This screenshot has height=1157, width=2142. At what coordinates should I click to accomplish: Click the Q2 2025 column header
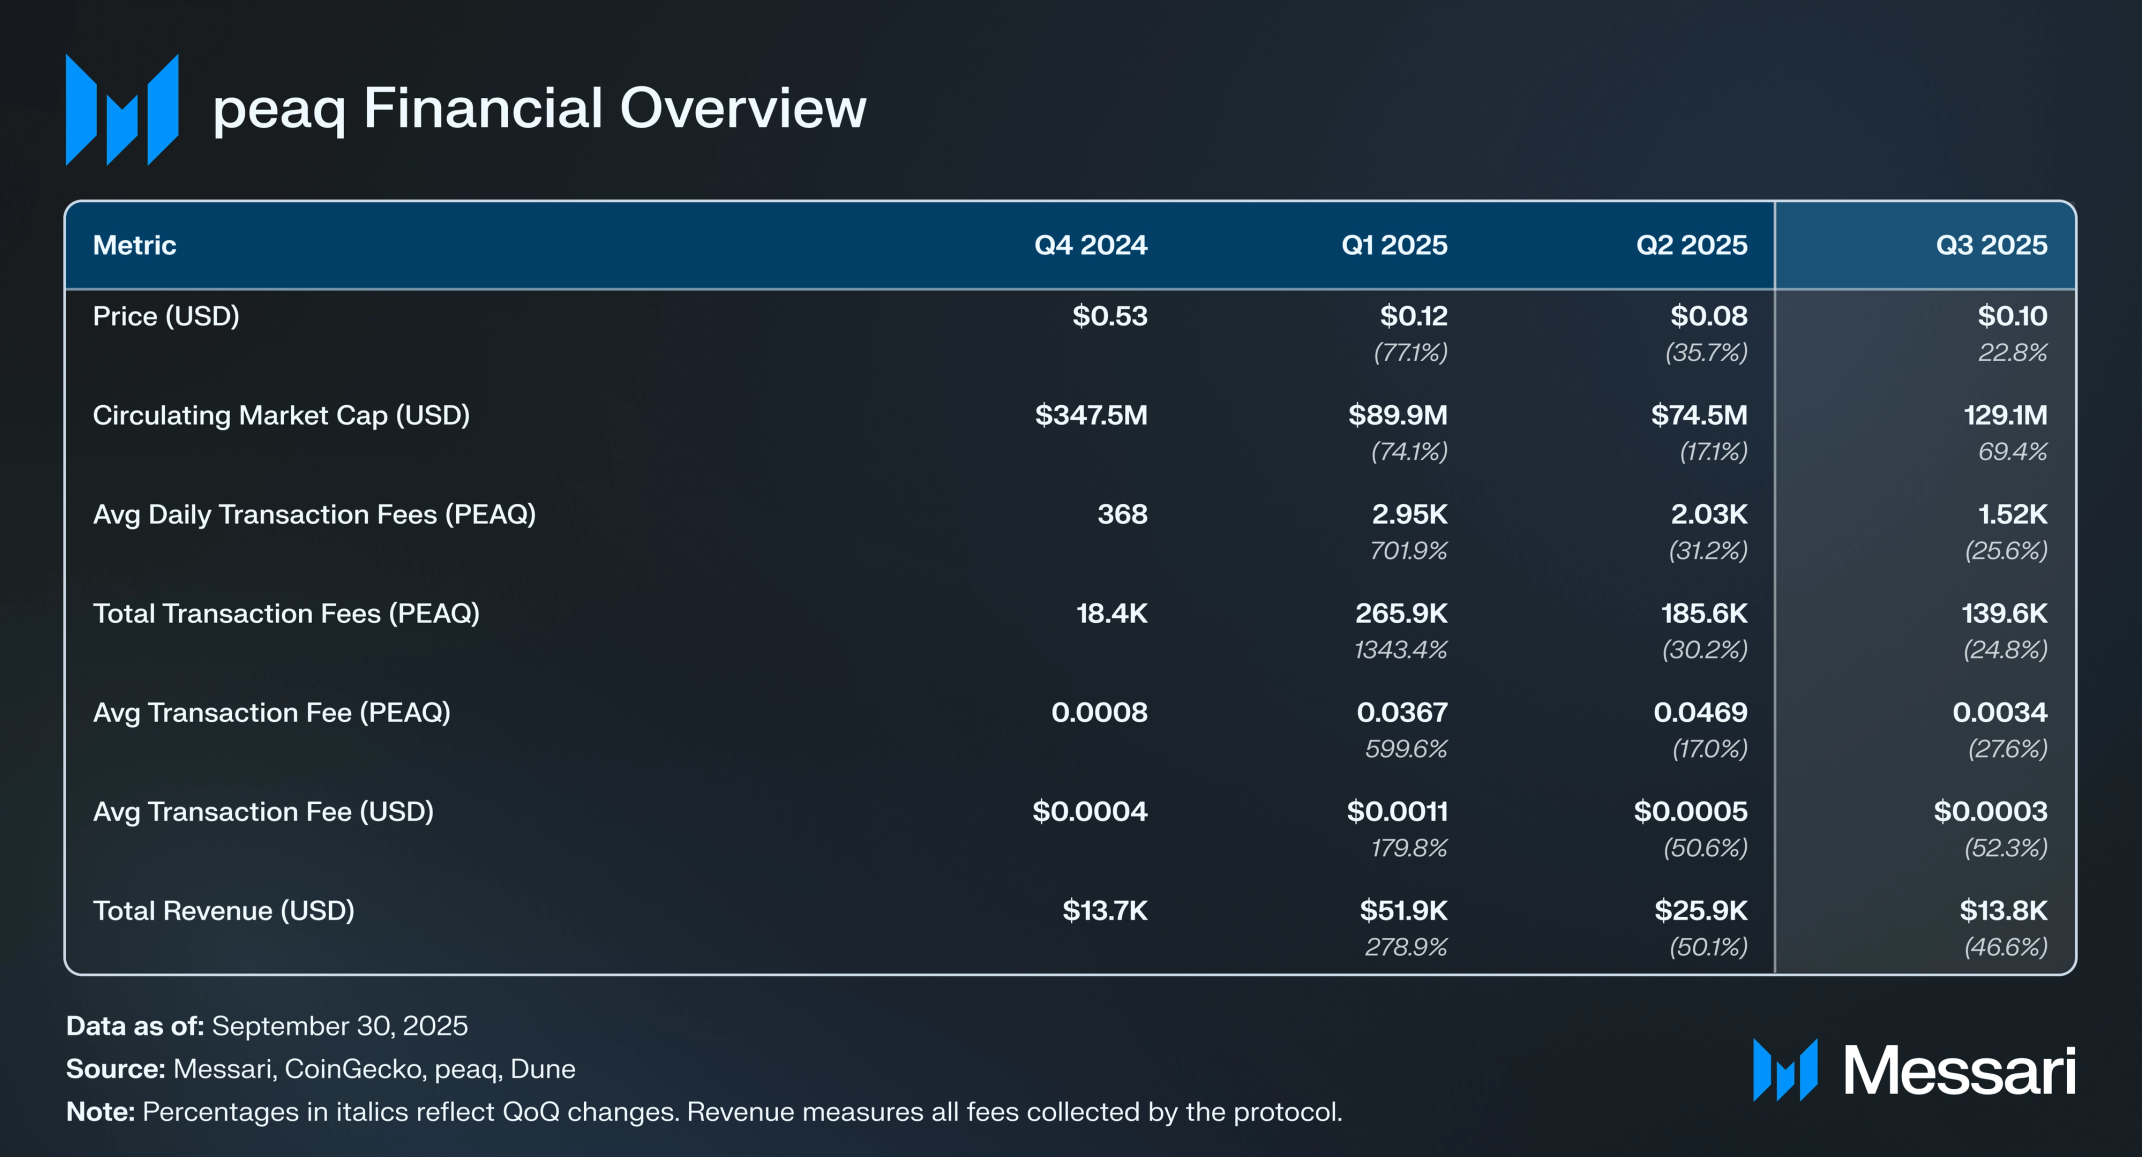1691,245
